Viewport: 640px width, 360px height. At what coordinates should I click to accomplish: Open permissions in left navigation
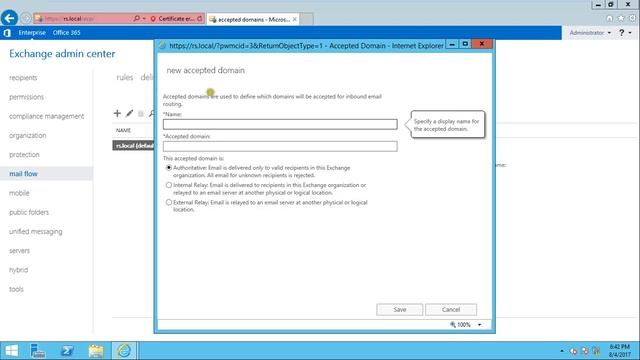coord(27,97)
